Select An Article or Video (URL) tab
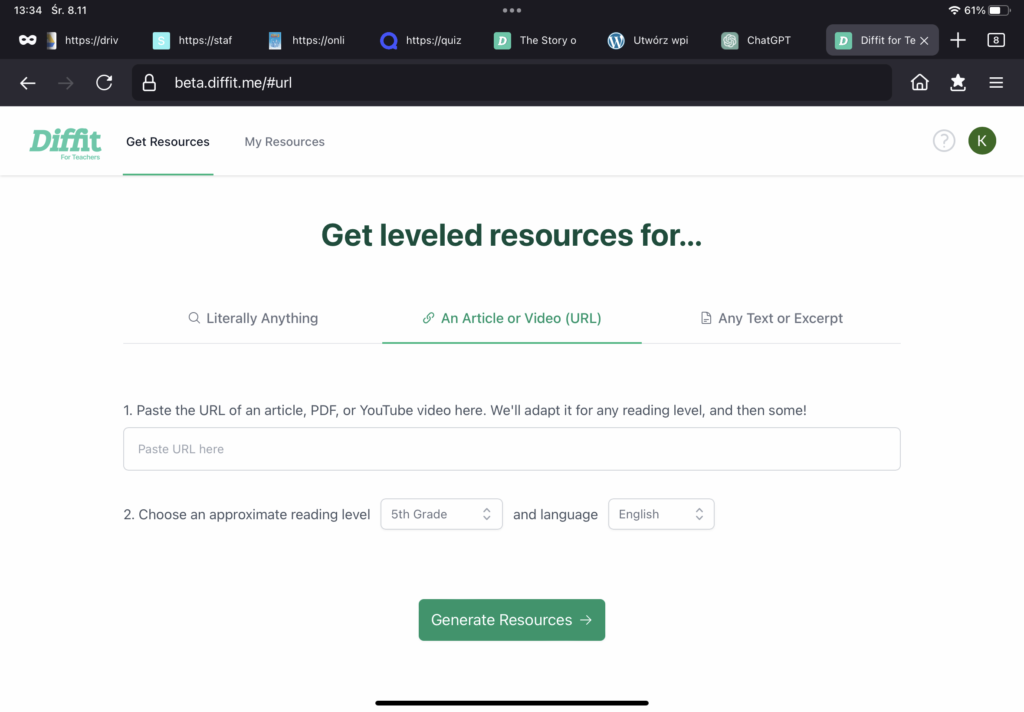The image size is (1024, 712). pos(511,318)
